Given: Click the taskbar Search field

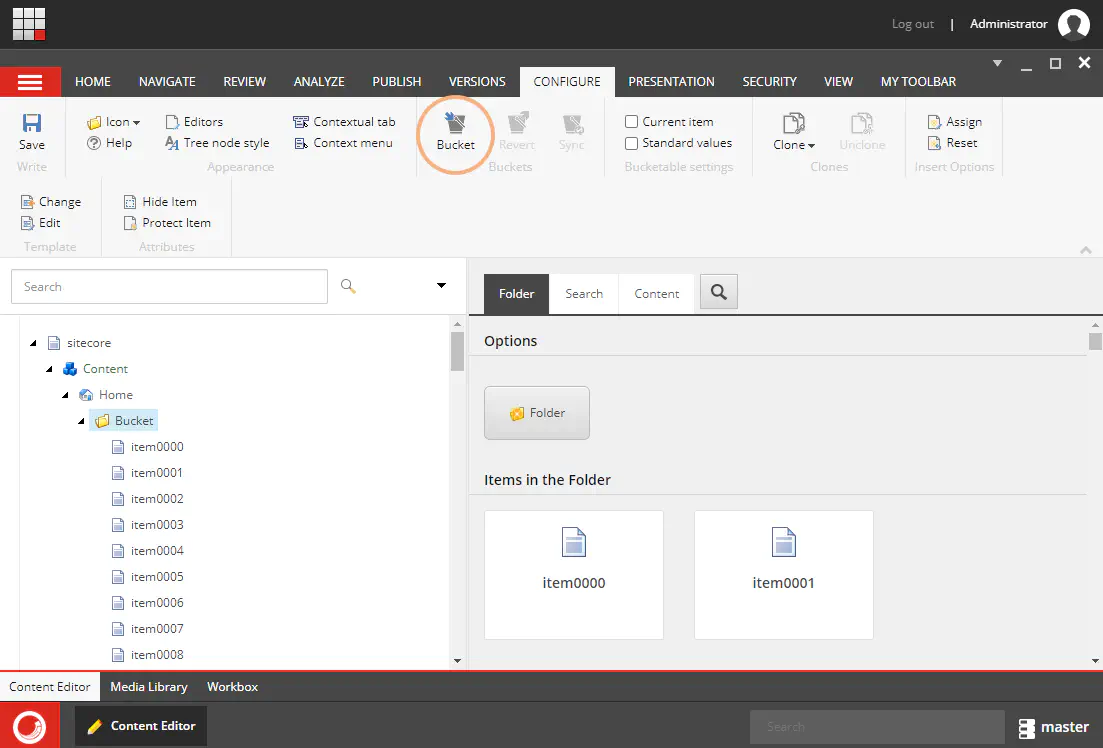Looking at the screenshot, I should (877, 727).
